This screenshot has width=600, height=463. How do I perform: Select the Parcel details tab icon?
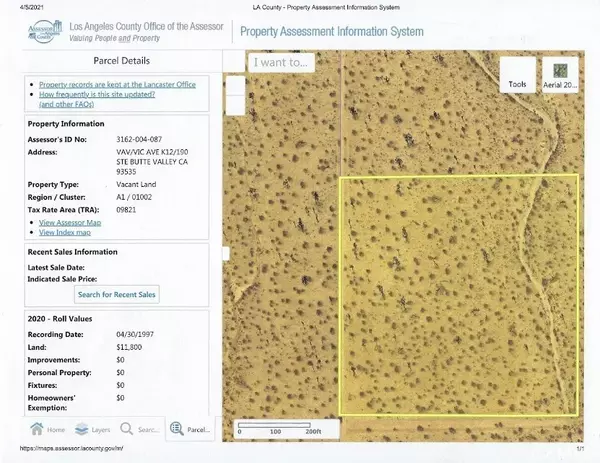point(190,430)
